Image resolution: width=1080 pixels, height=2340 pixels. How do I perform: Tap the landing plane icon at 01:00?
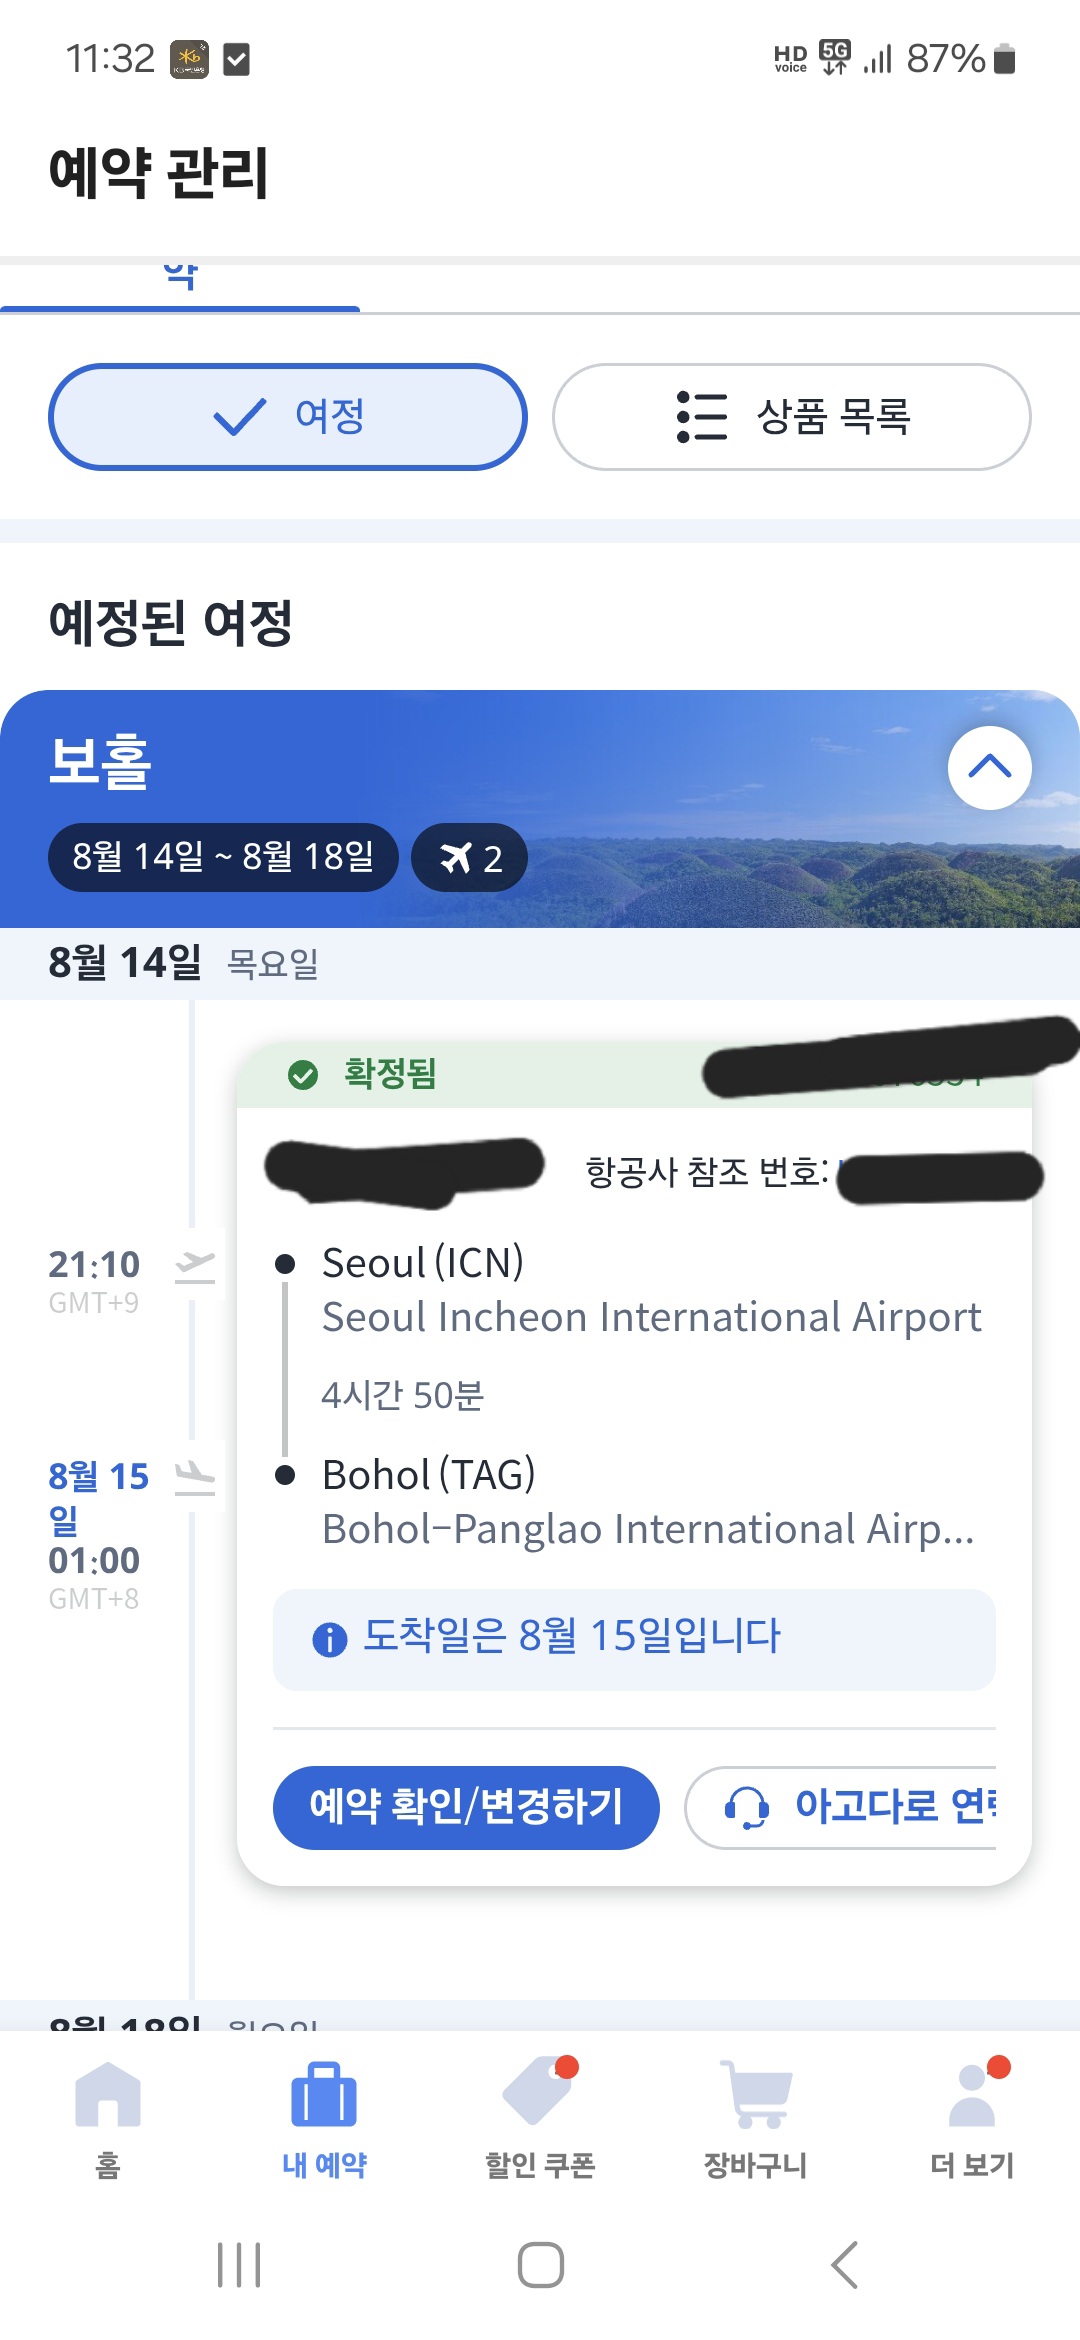(x=195, y=1477)
